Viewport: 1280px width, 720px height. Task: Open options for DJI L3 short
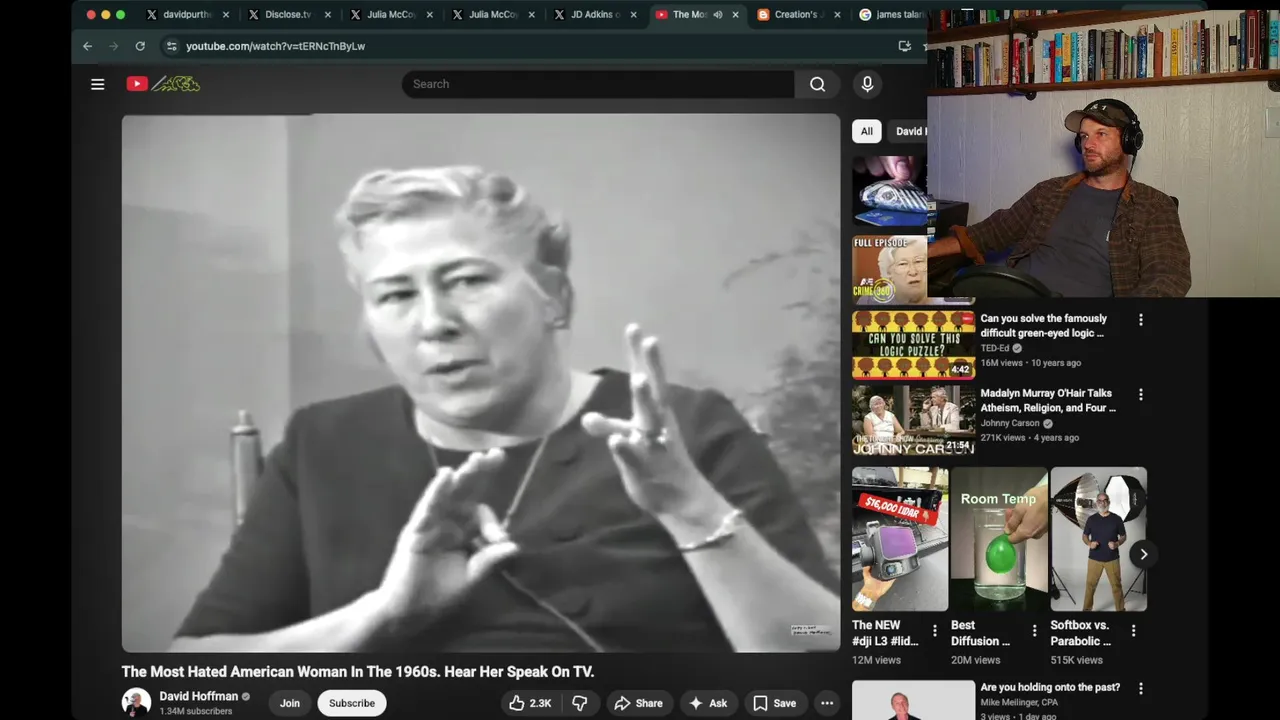[935, 631]
